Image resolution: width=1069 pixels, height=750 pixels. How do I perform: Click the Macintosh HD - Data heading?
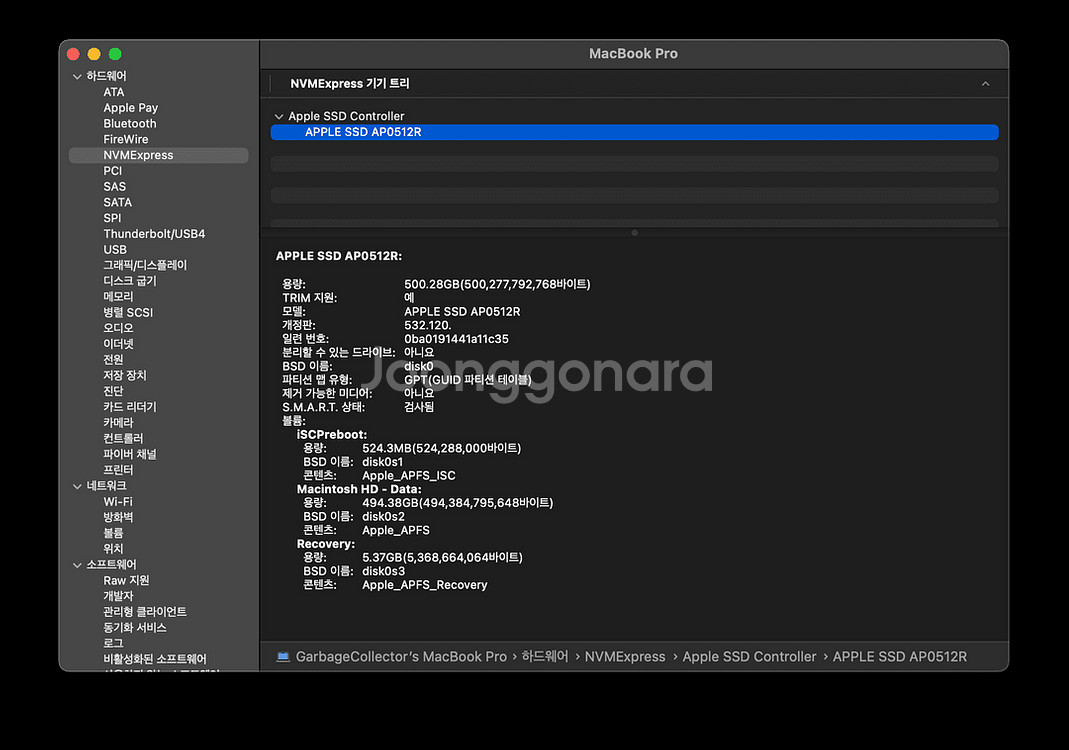359,489
